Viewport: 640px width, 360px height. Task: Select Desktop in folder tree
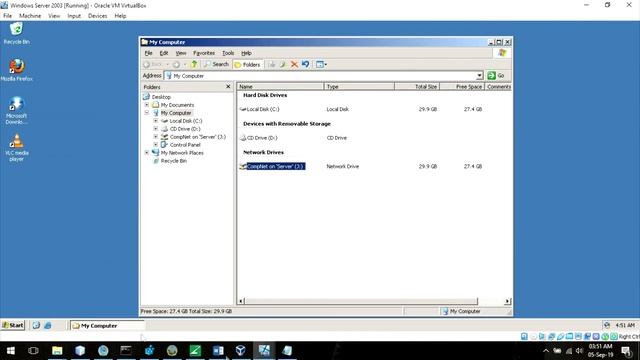(x=161, y=97)
